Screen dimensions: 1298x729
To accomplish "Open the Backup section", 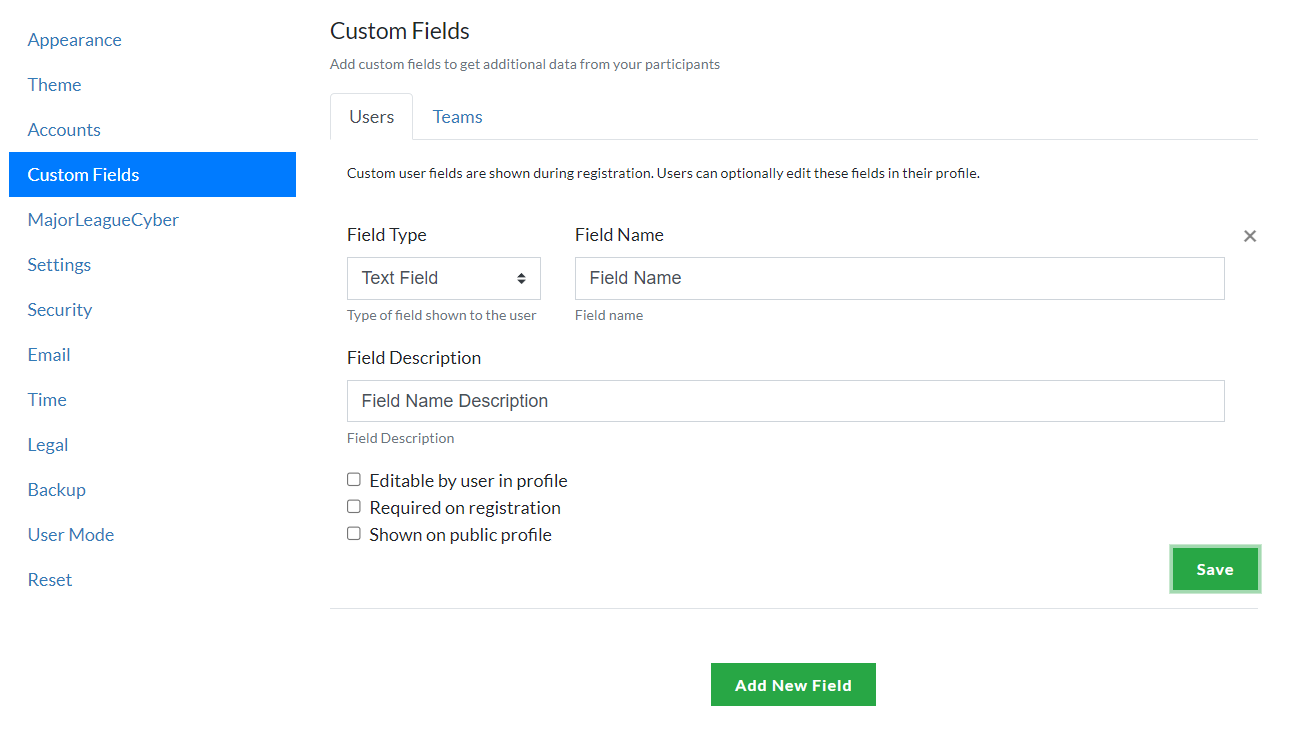I will pos(57,490).
